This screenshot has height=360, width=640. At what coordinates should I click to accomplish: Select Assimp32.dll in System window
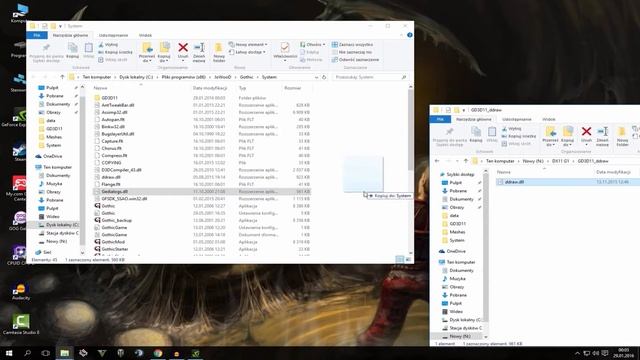tap(114, 112)
